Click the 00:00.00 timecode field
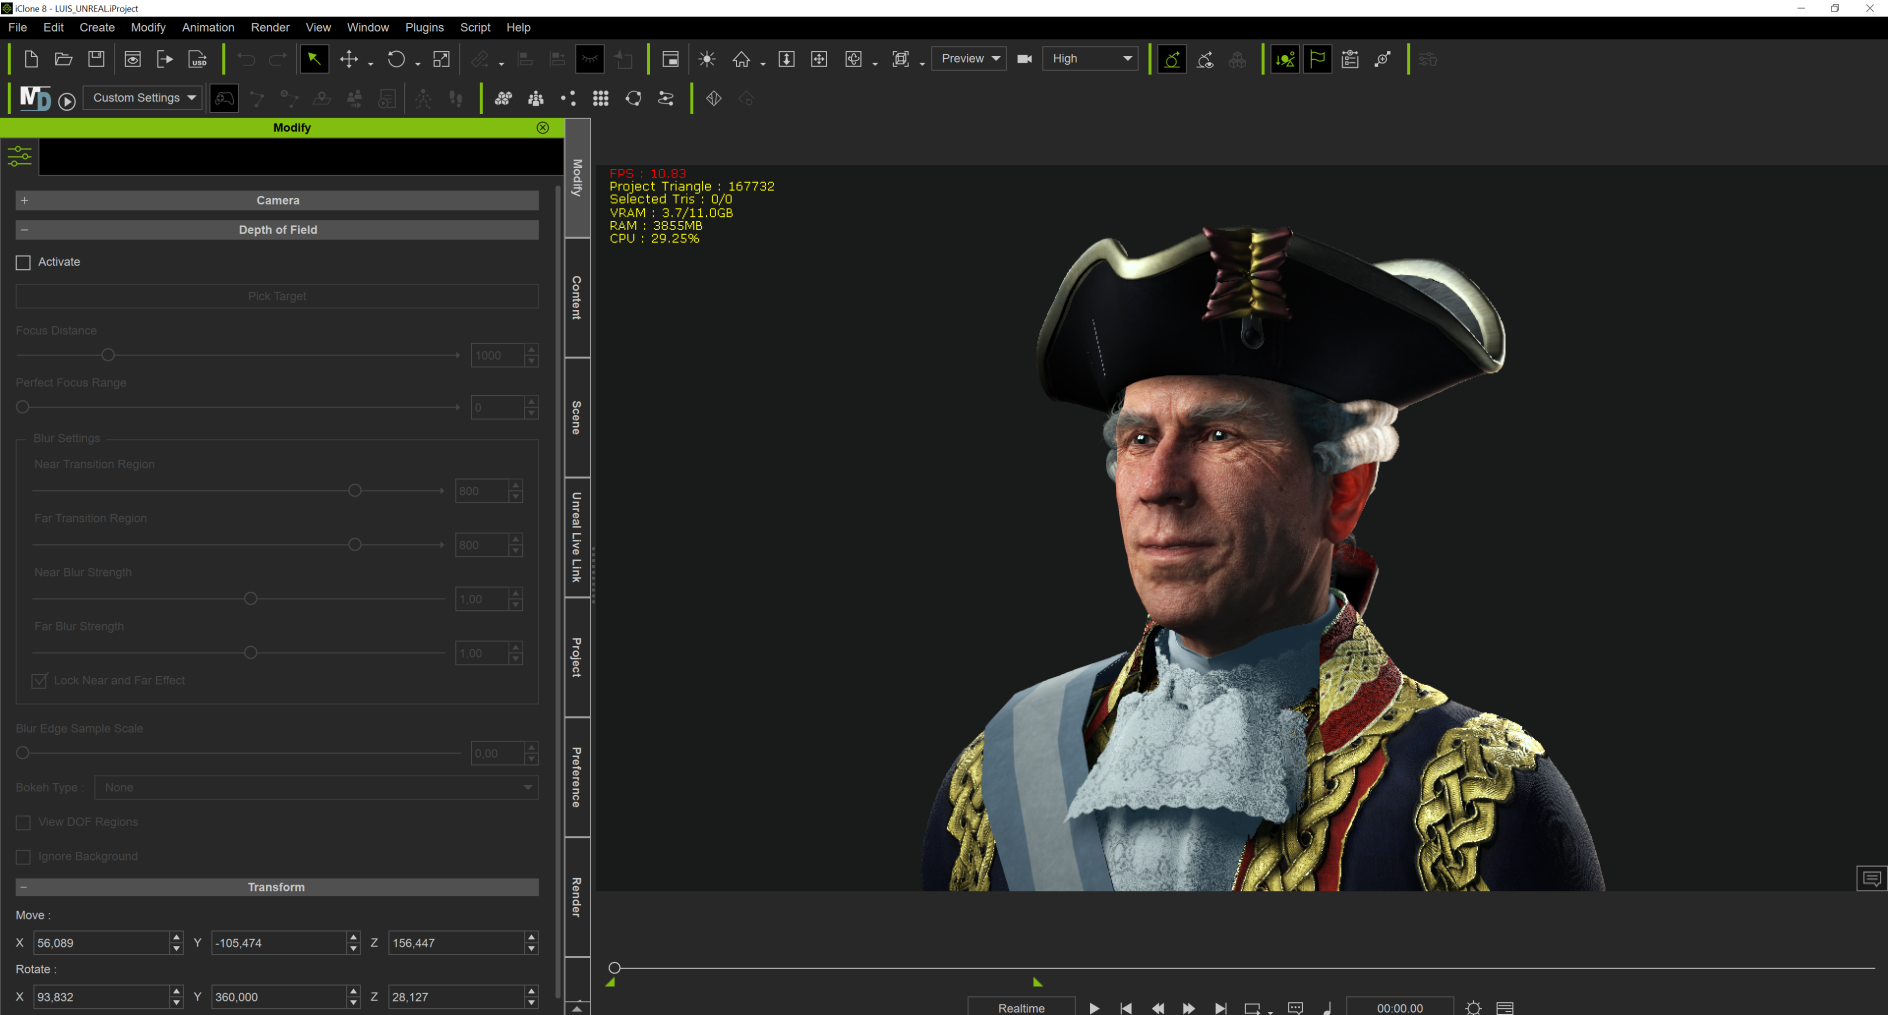This screenshot has width=1888, height=1015. point(1399,1007)
